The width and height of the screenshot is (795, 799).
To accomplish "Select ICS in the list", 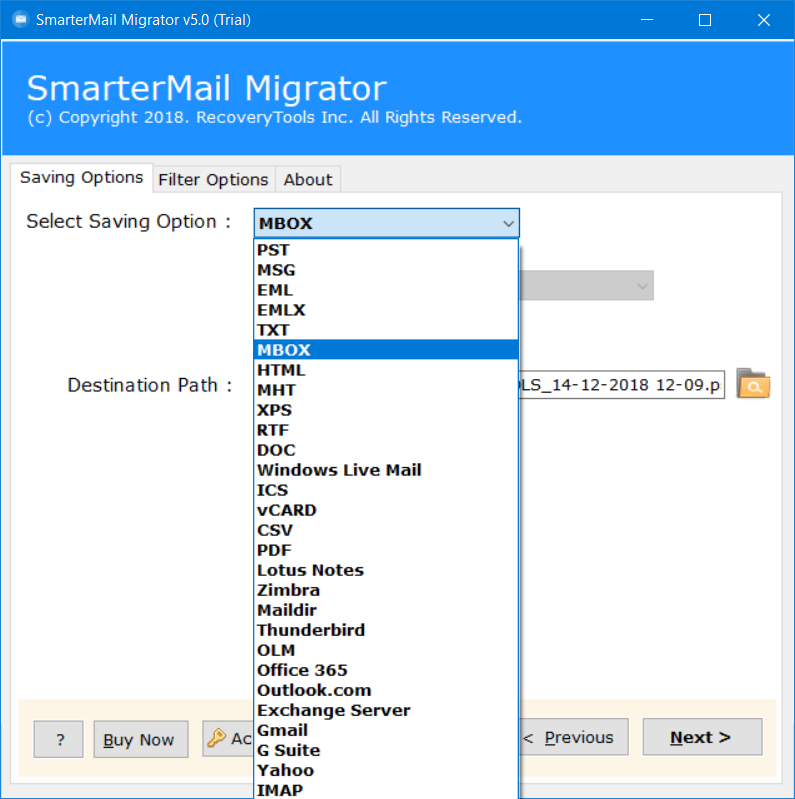I will coord(386,490).
